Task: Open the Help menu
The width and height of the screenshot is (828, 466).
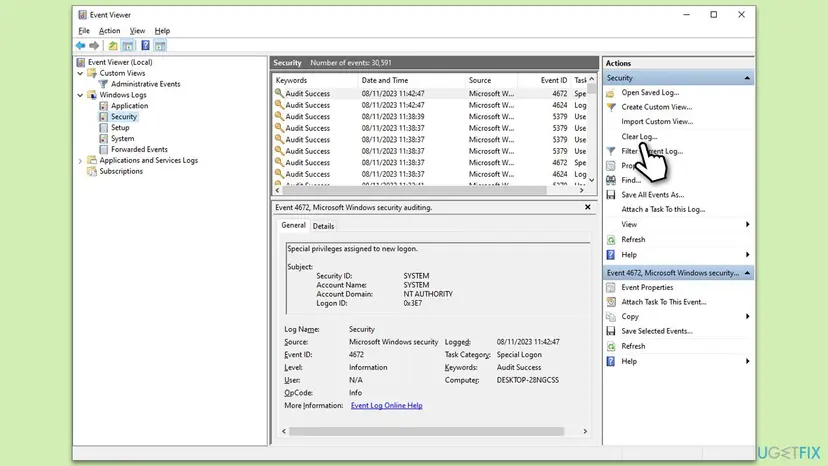Action: click(x=162, y=31)
